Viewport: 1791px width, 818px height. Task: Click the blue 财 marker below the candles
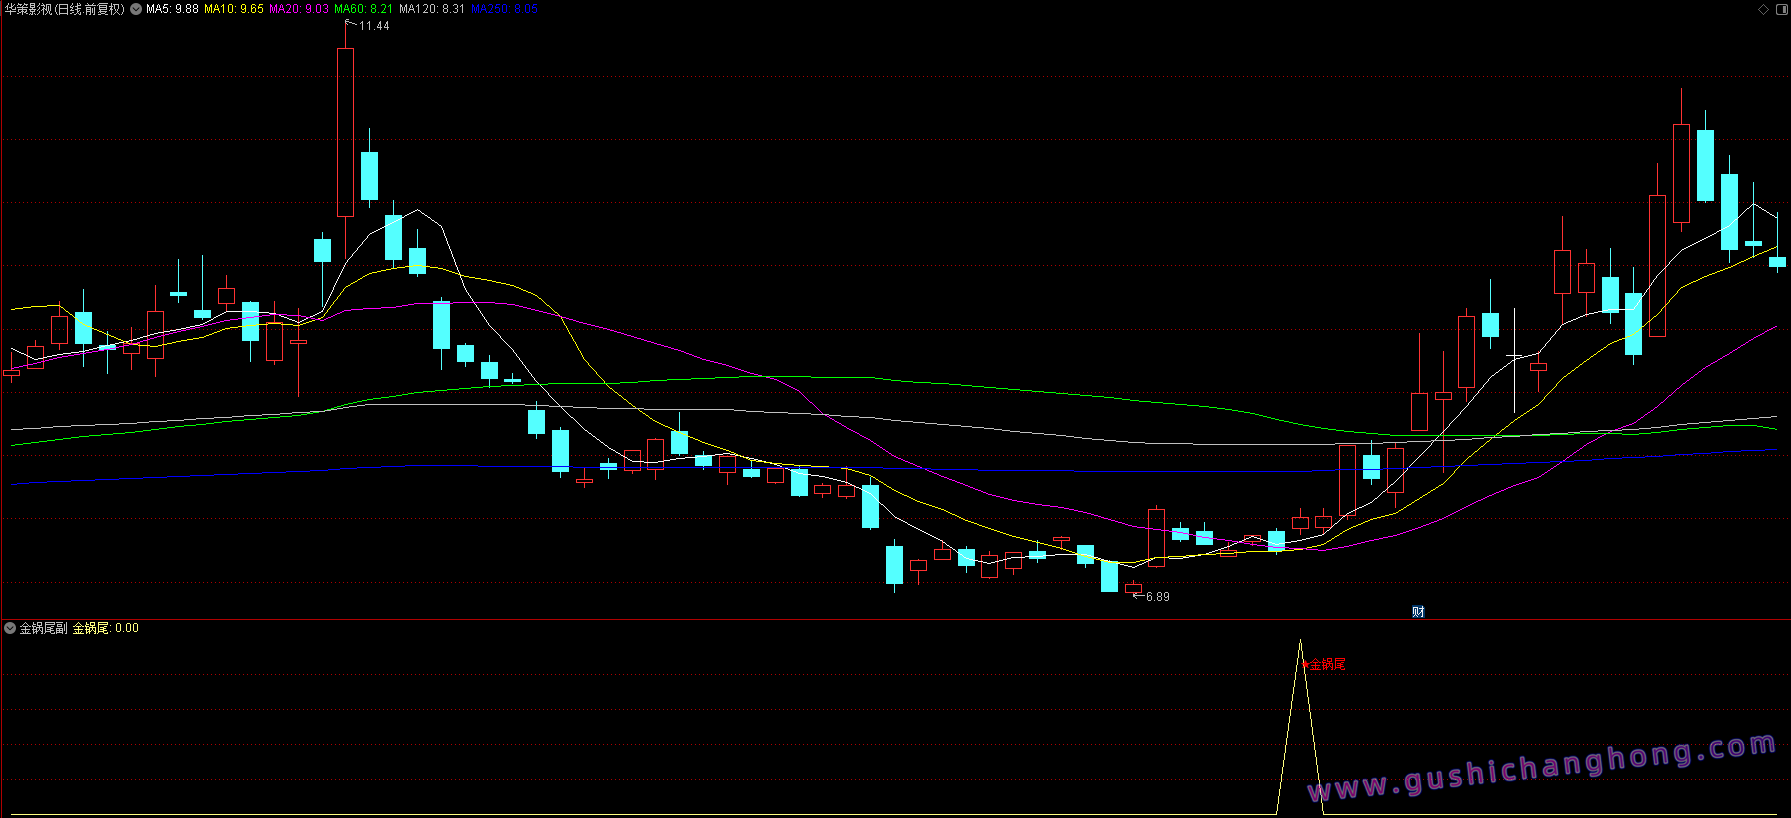coord(1418,612)
